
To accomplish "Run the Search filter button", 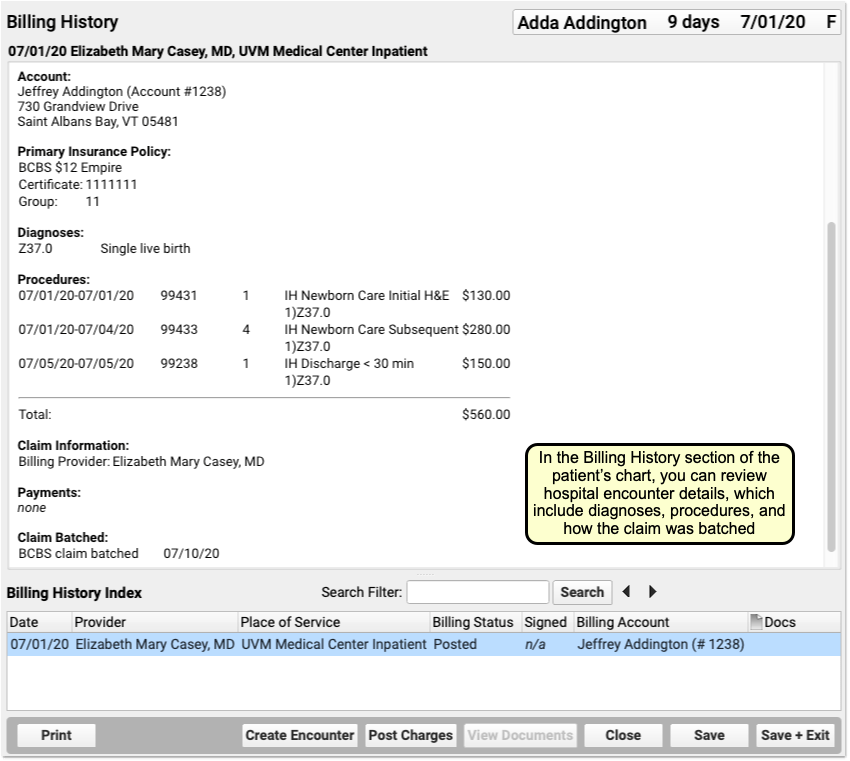I will [x=582, y=592].
